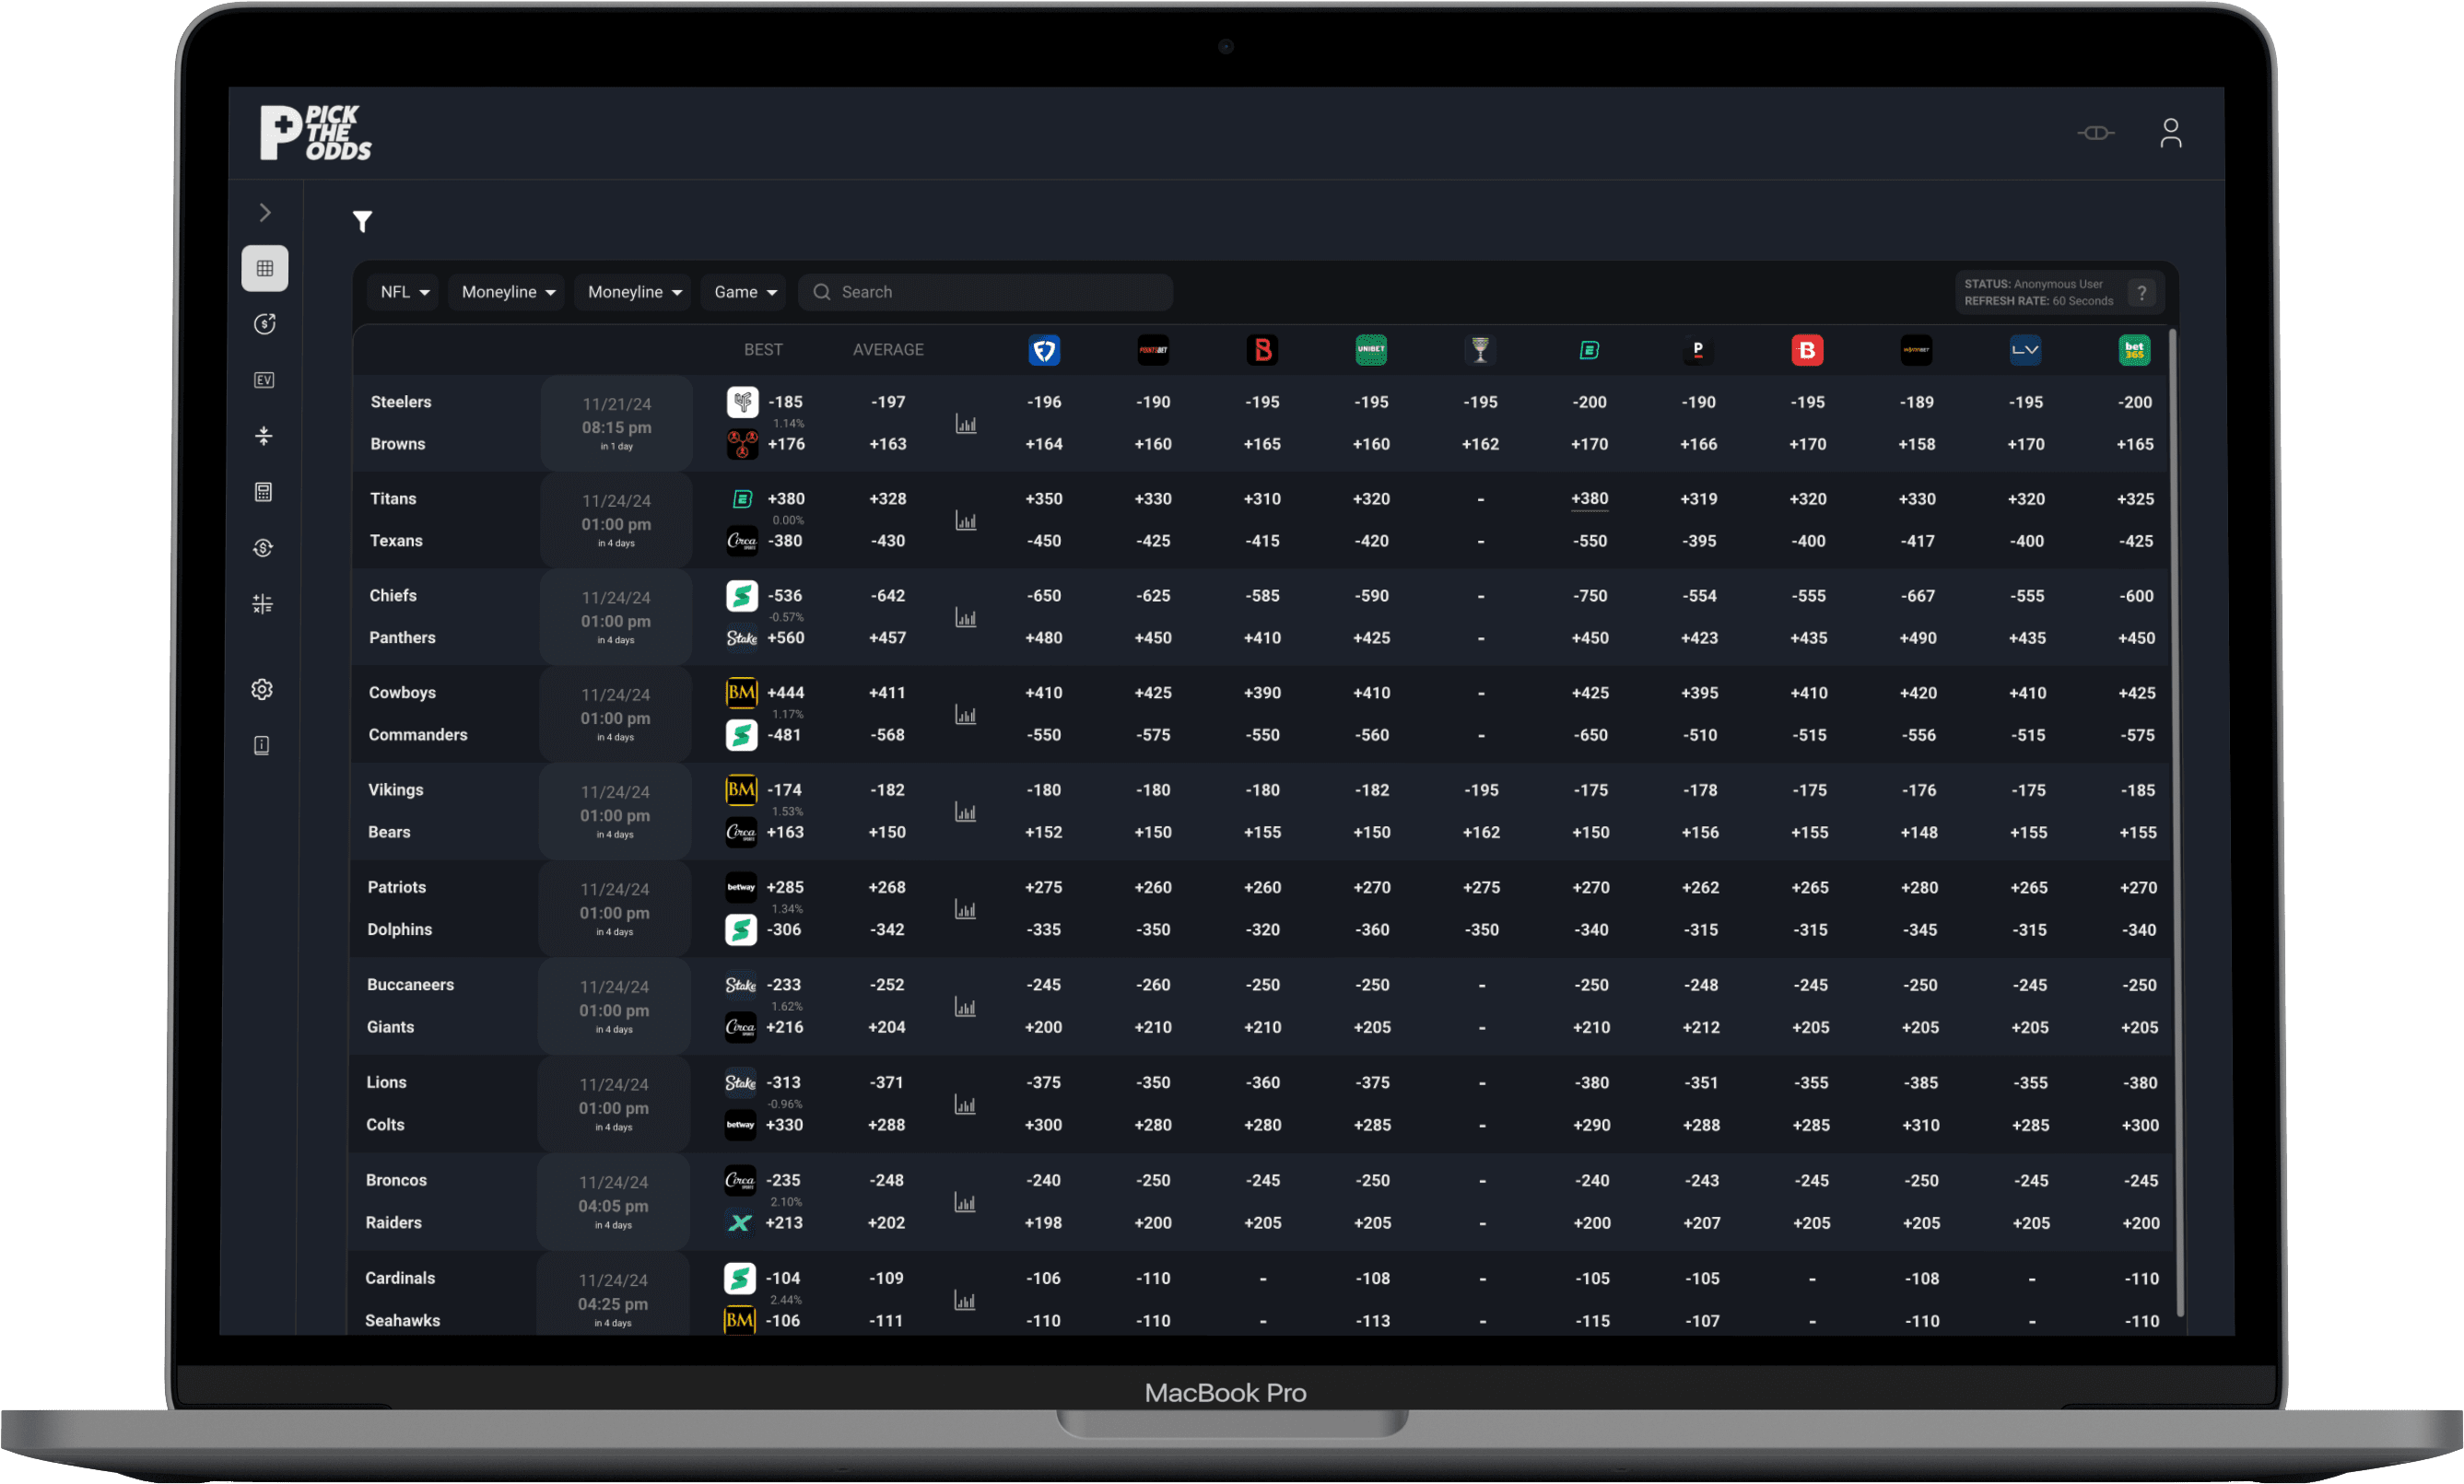Click the question mark help button

2141,292
